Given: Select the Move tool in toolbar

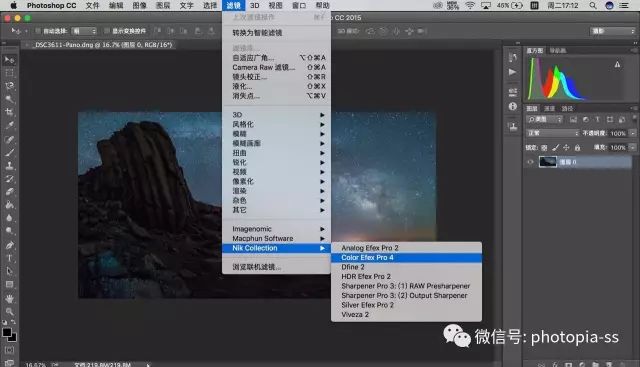Looking at the screenshot, I should 9,60.
